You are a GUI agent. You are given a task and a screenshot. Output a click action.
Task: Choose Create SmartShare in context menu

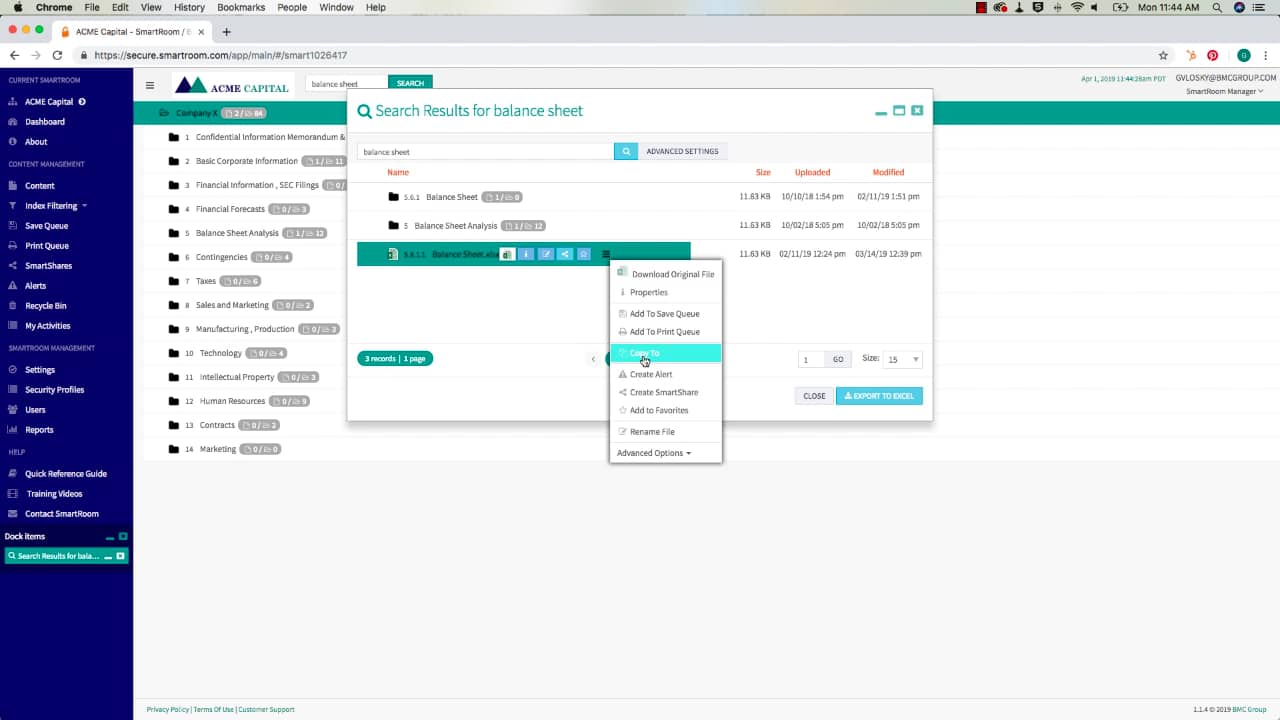(x=666, y=392)
